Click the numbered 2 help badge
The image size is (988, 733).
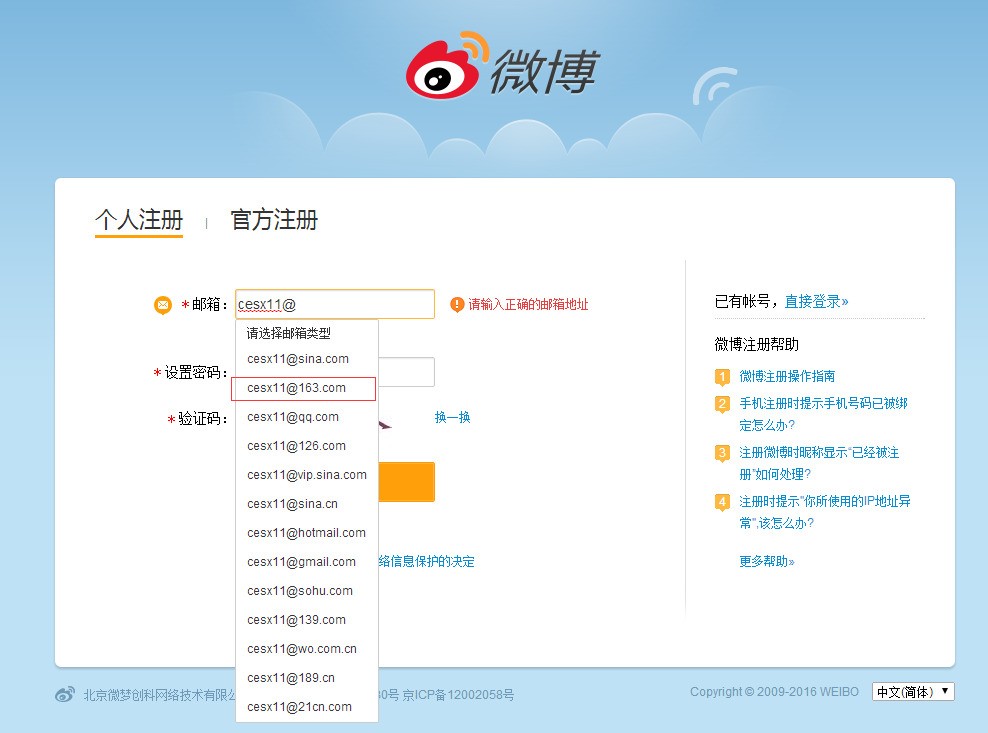click(722, 404)
